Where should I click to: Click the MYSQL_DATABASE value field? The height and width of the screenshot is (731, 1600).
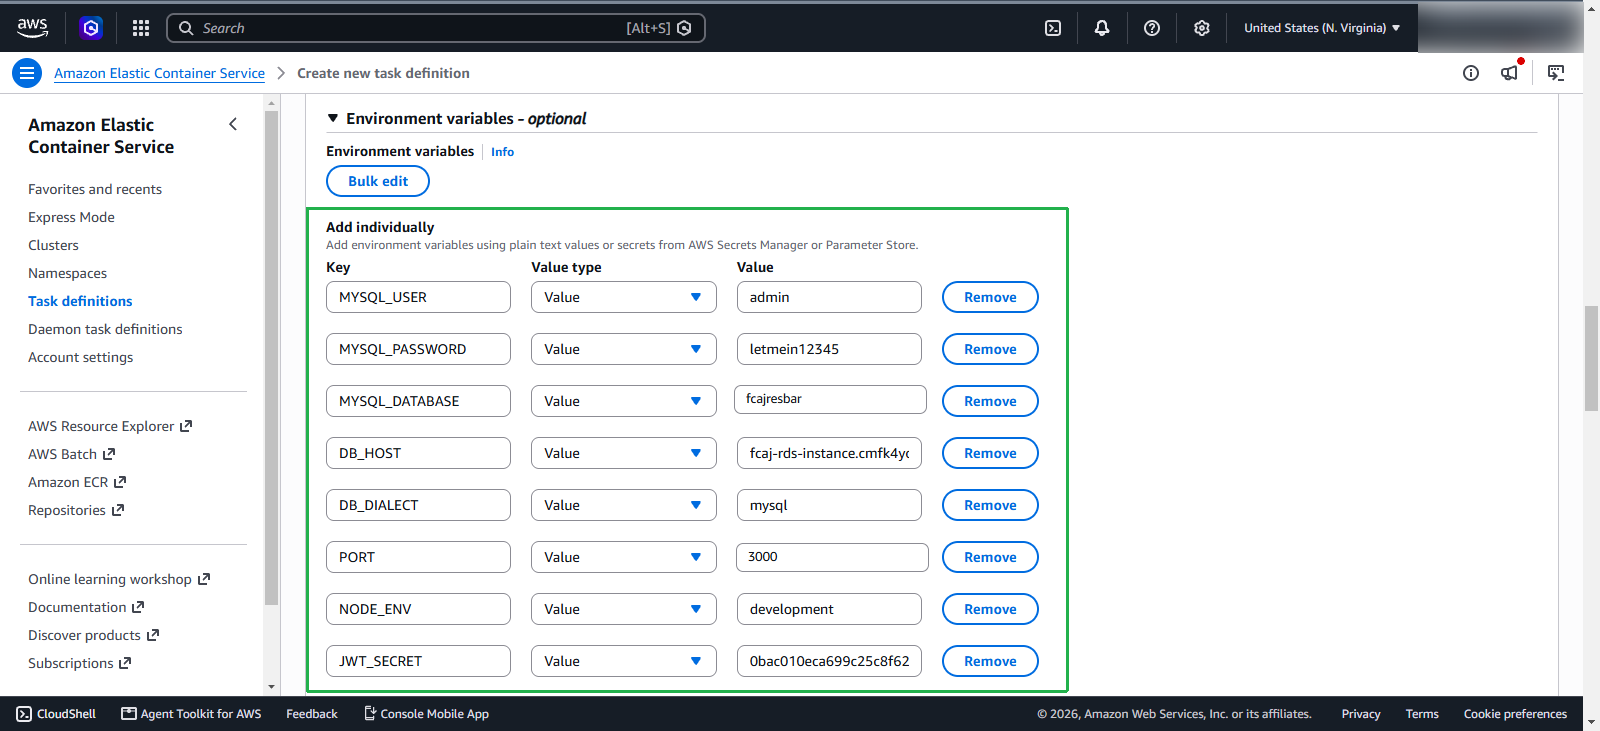coord(830,399)
